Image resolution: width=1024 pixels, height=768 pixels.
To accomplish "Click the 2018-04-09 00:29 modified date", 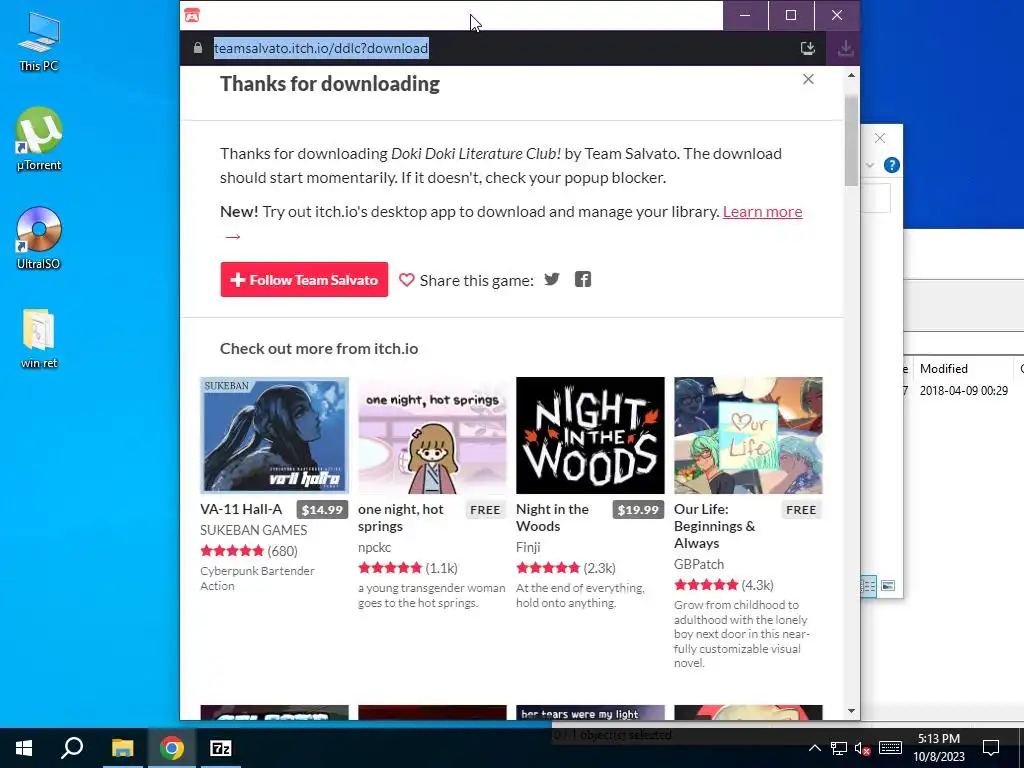I will tap(963, 391).
